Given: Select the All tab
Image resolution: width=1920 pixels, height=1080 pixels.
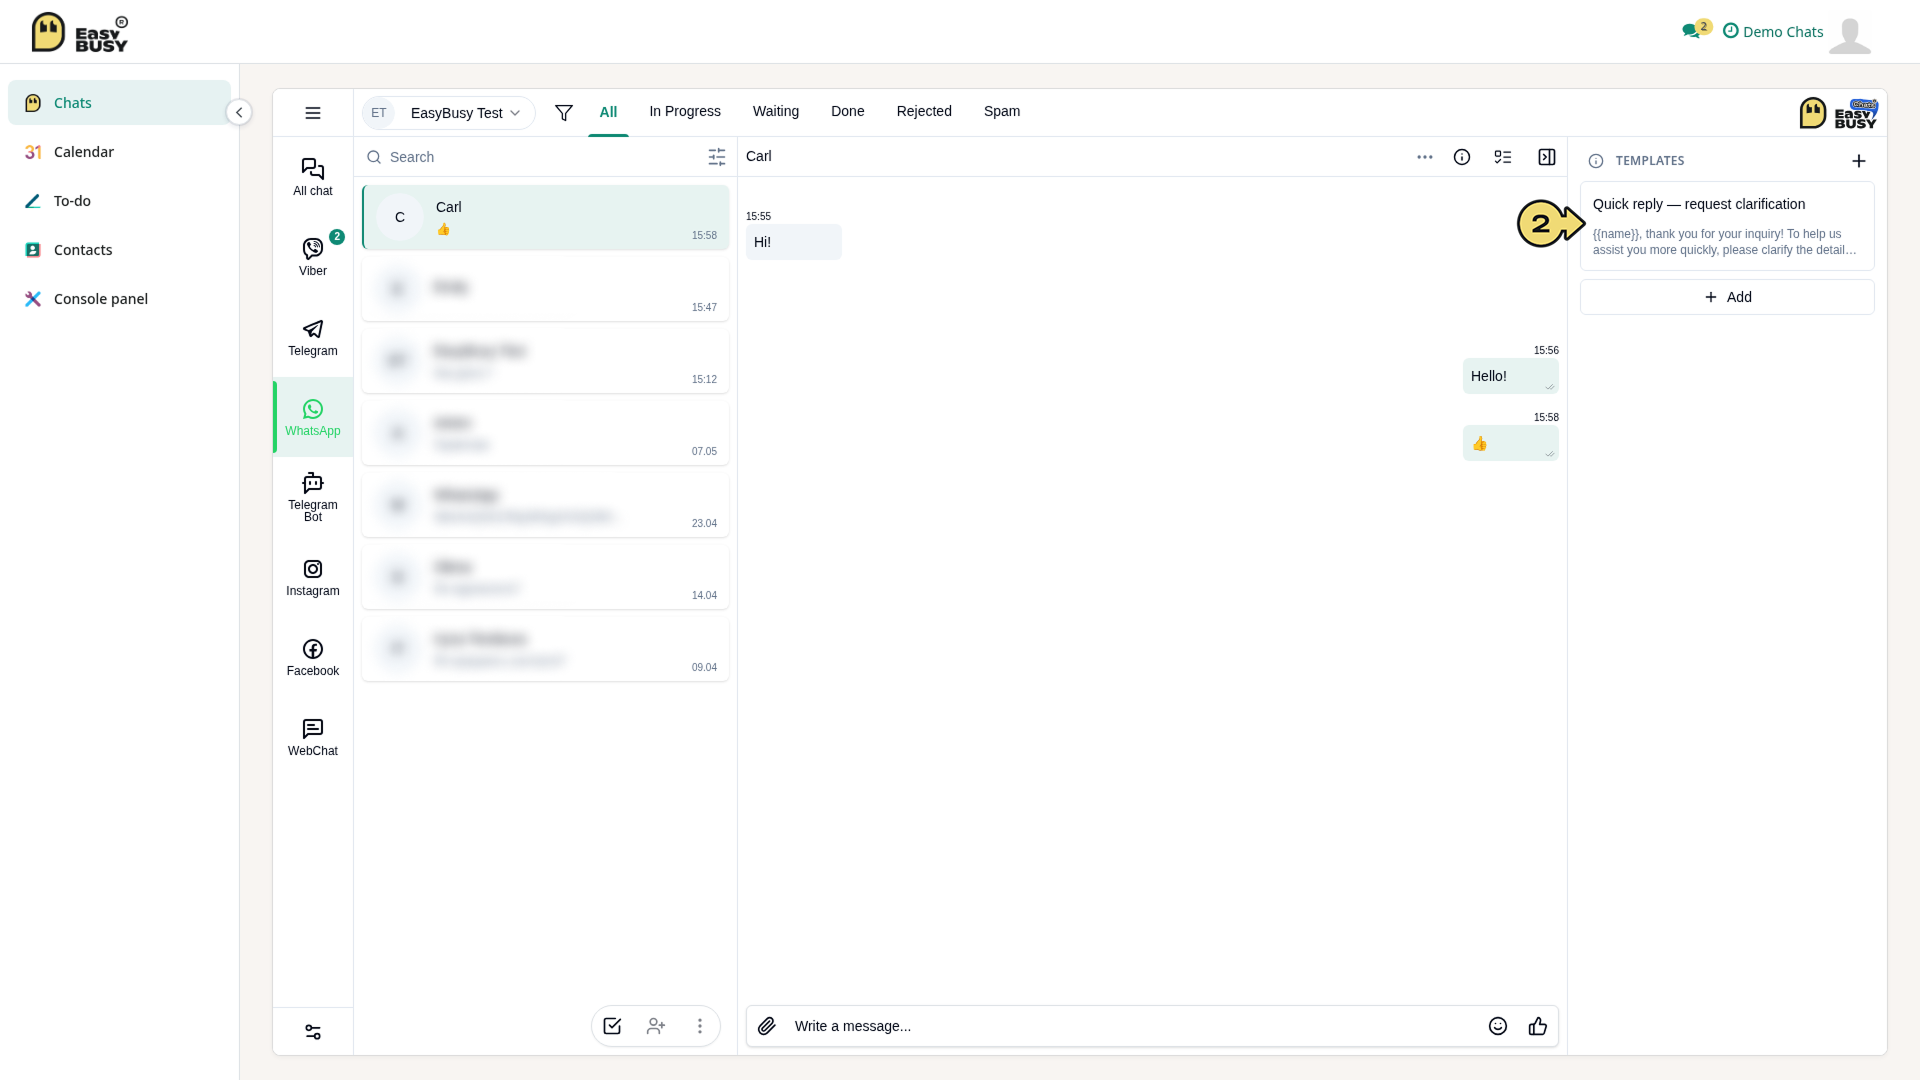Looking at the screenshot, I should (608, 112).
